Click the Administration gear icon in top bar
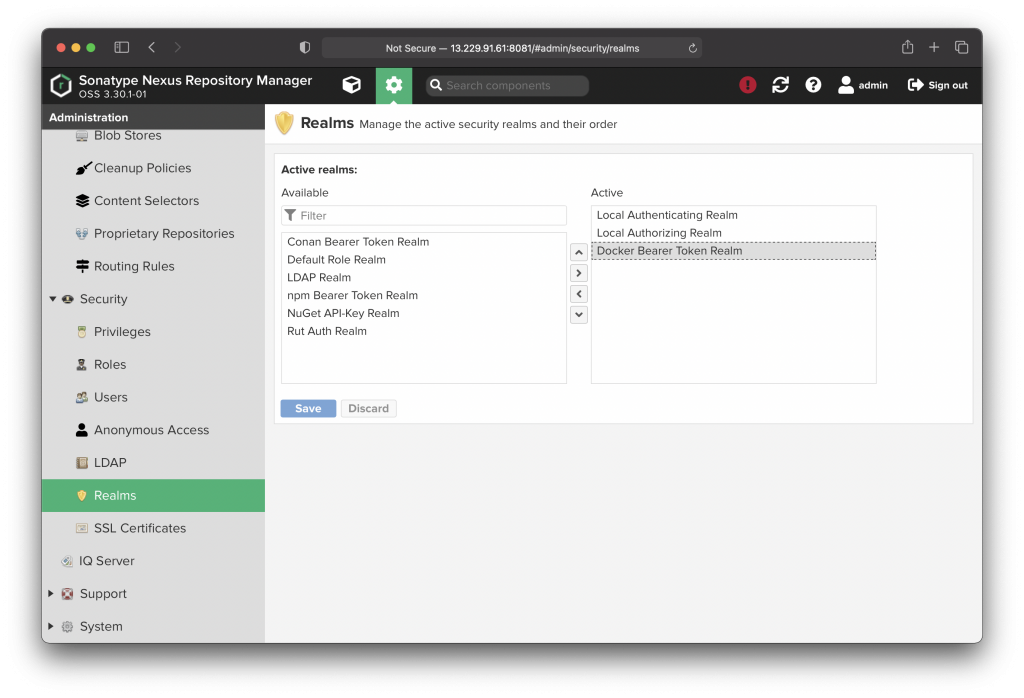This screenshot has width=1024, height=698. coord(393,85)
